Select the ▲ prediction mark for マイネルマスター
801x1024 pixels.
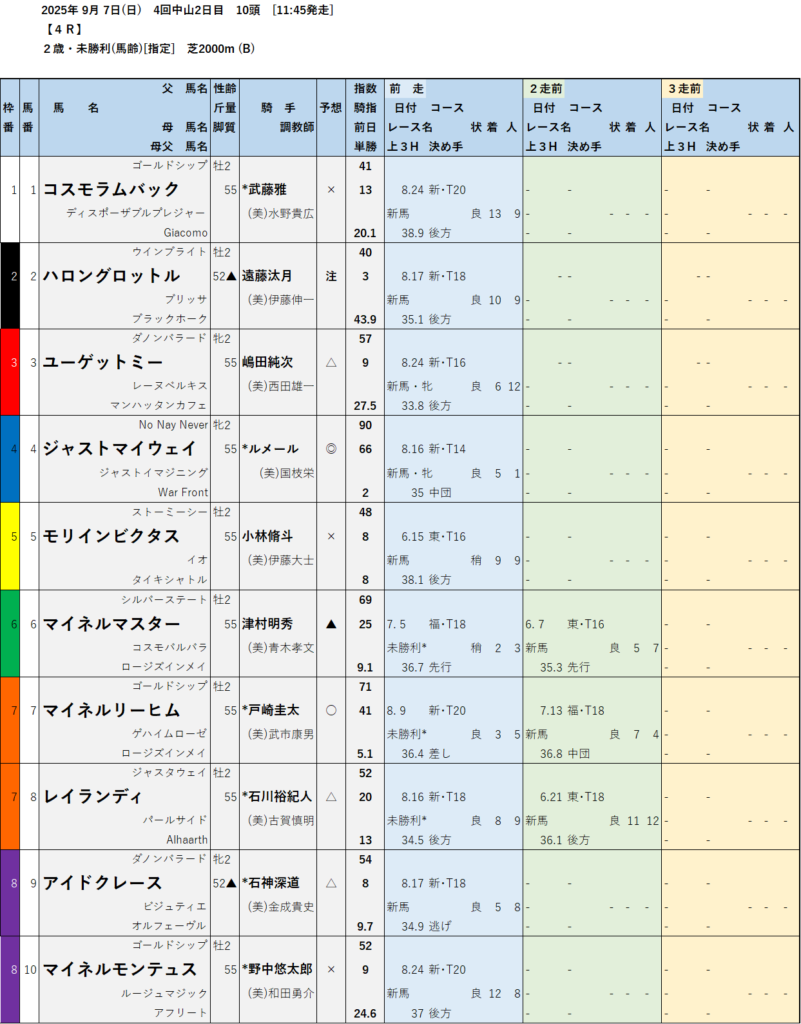coord(330,624)
